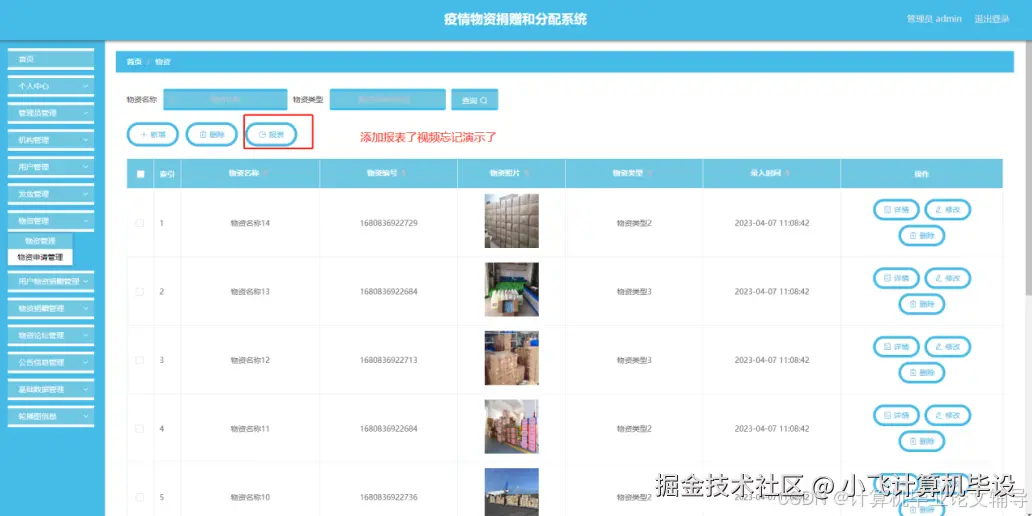
Task: Expand the 个人中心 sidebar menu
Action: click(x=51, y=86)
